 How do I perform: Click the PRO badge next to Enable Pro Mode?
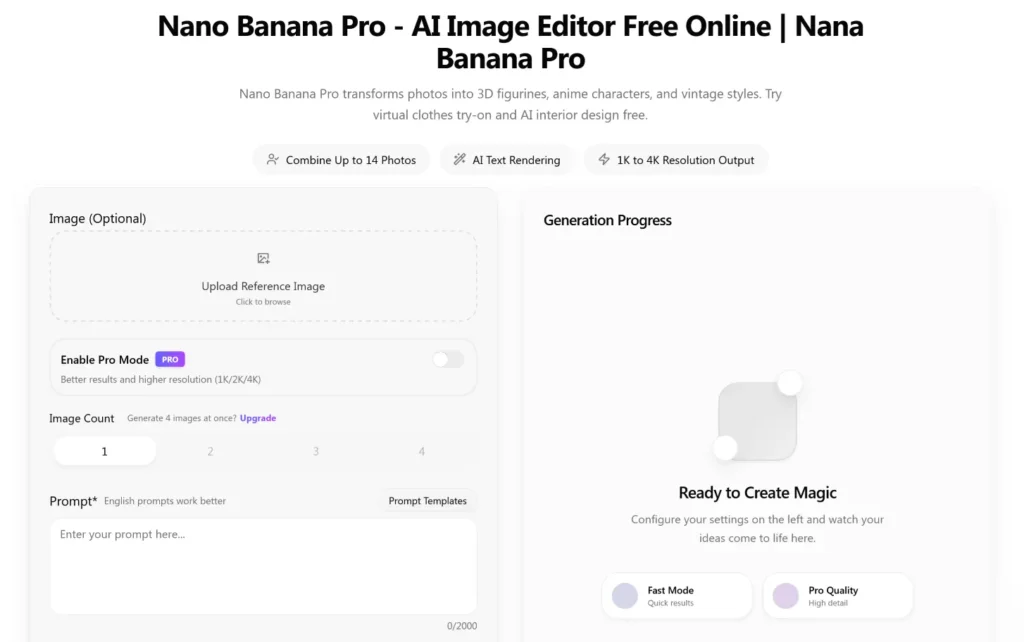tap(170, 359)
